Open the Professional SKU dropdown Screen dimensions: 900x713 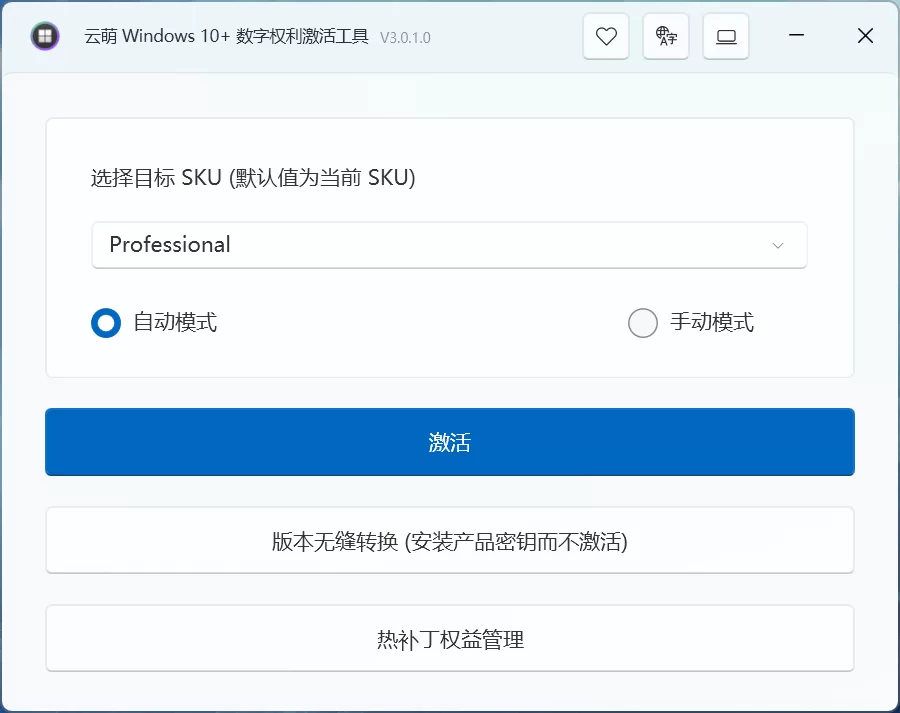[x=449, y=245]
